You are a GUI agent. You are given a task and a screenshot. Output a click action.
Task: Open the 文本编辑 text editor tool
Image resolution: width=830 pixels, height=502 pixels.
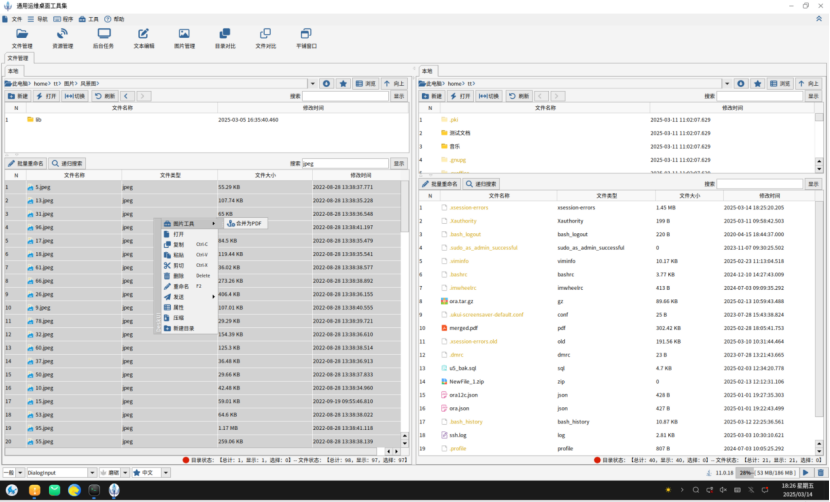(x=143, y=38)
